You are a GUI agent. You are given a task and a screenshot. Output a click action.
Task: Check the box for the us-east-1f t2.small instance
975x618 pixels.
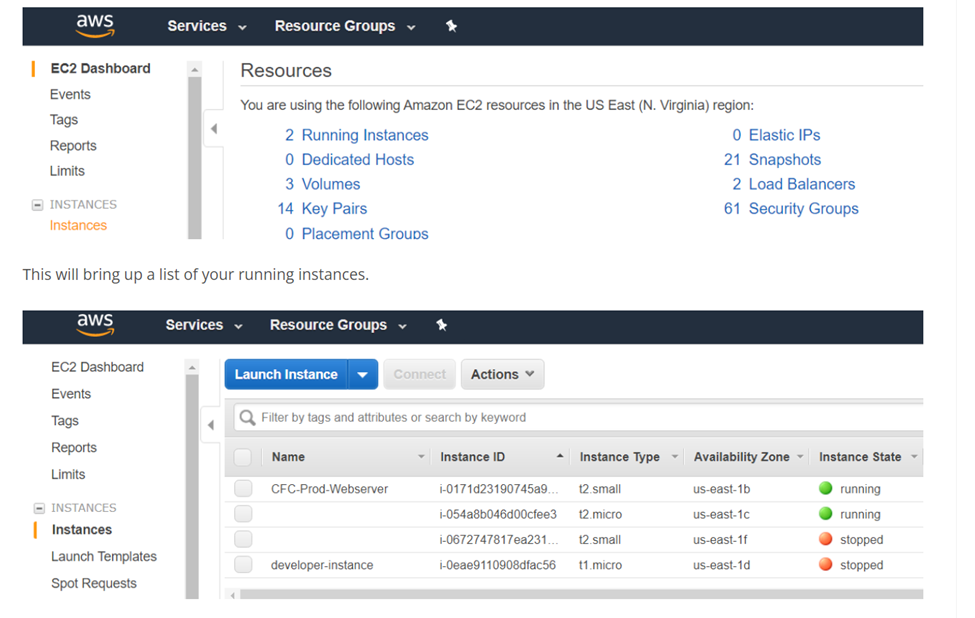pyautogui.click(x=243, y=539)
